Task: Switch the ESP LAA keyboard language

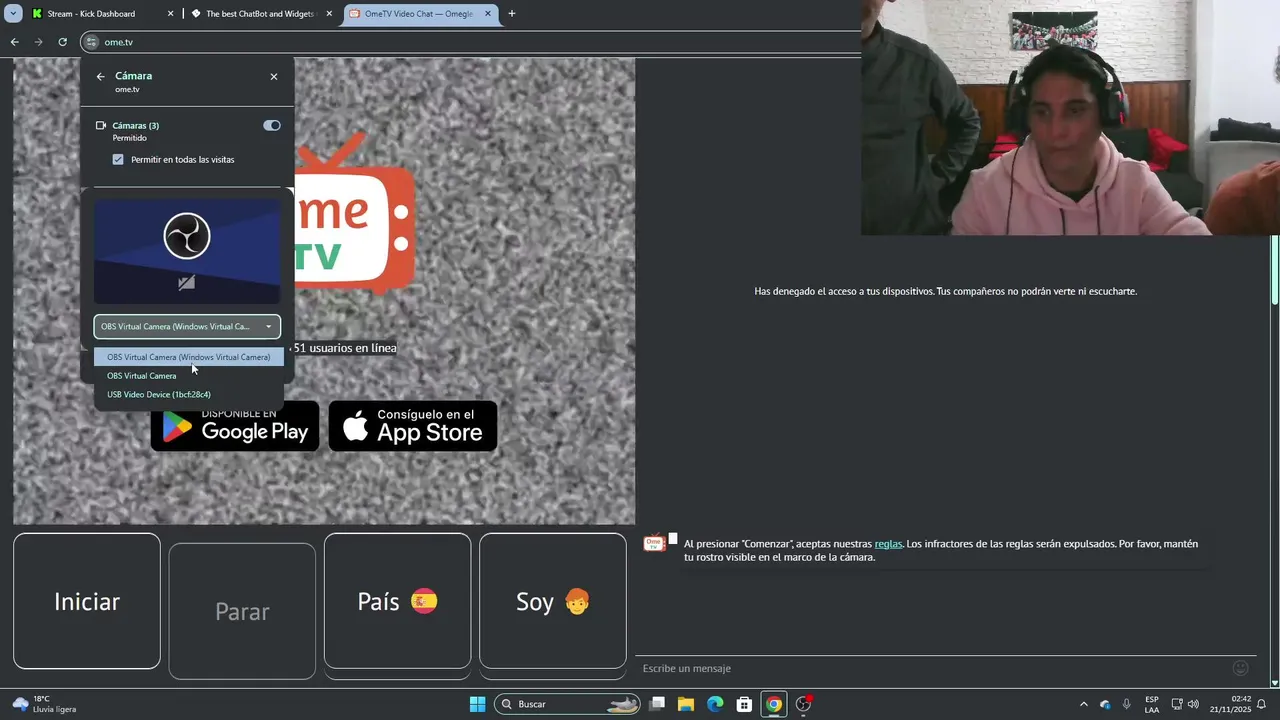Action: click(x=1152, y=704)
